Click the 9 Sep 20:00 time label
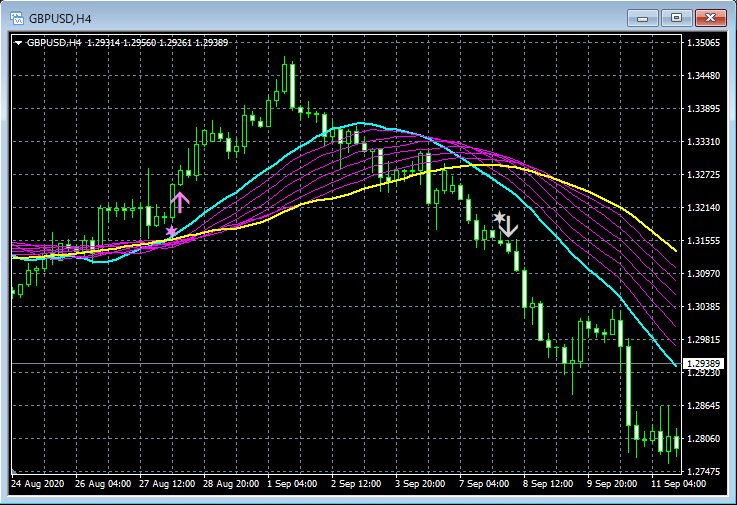Image resolution: width=737 pixels, height=505 pixels. pyautogui.click(x=612, y=484)
